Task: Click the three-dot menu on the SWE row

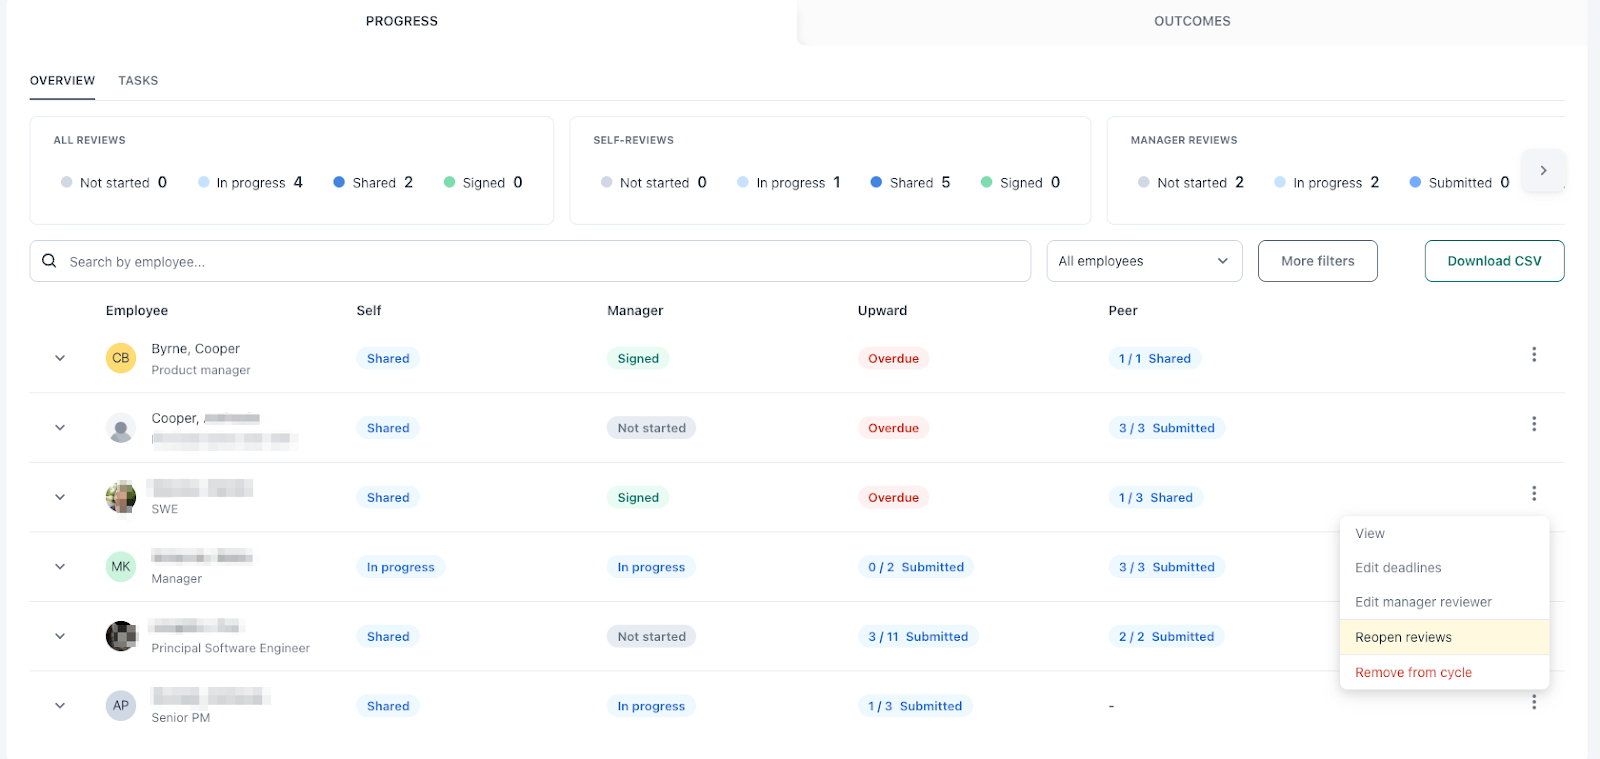Action: [x=1533, y=494]
